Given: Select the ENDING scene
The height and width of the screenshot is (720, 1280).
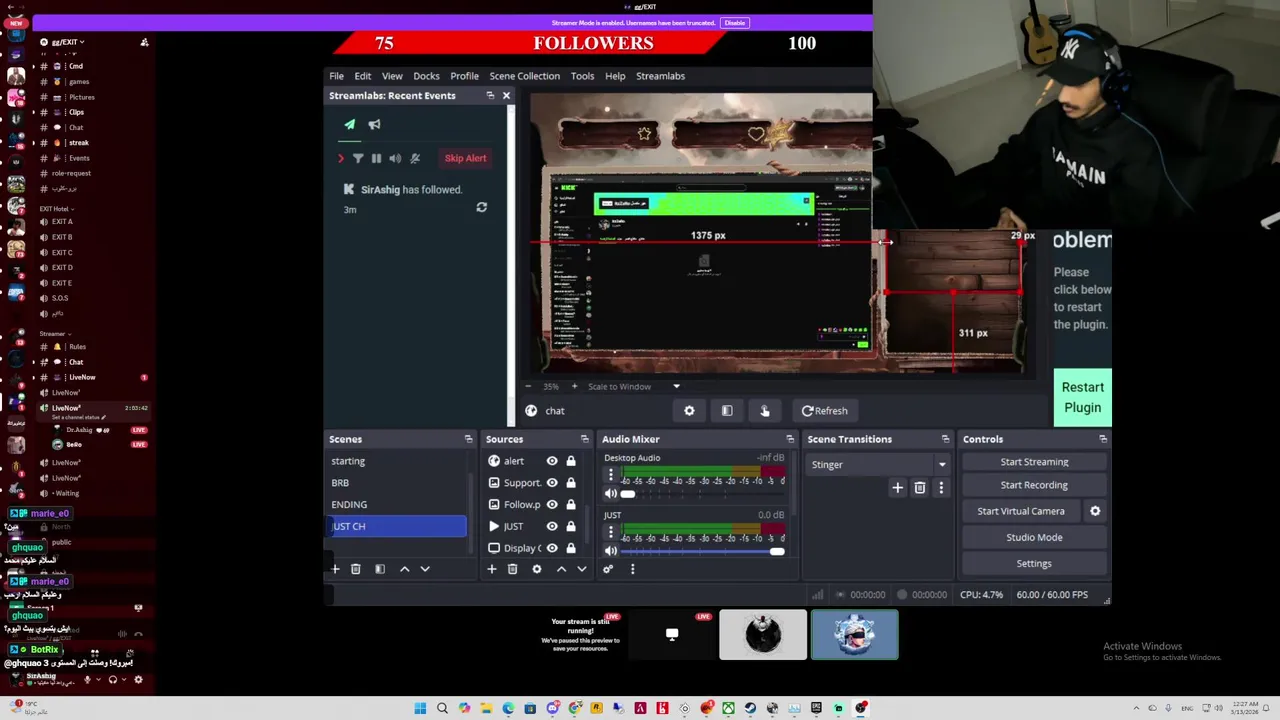Looking at the screenshot, I should pos(398,505).
